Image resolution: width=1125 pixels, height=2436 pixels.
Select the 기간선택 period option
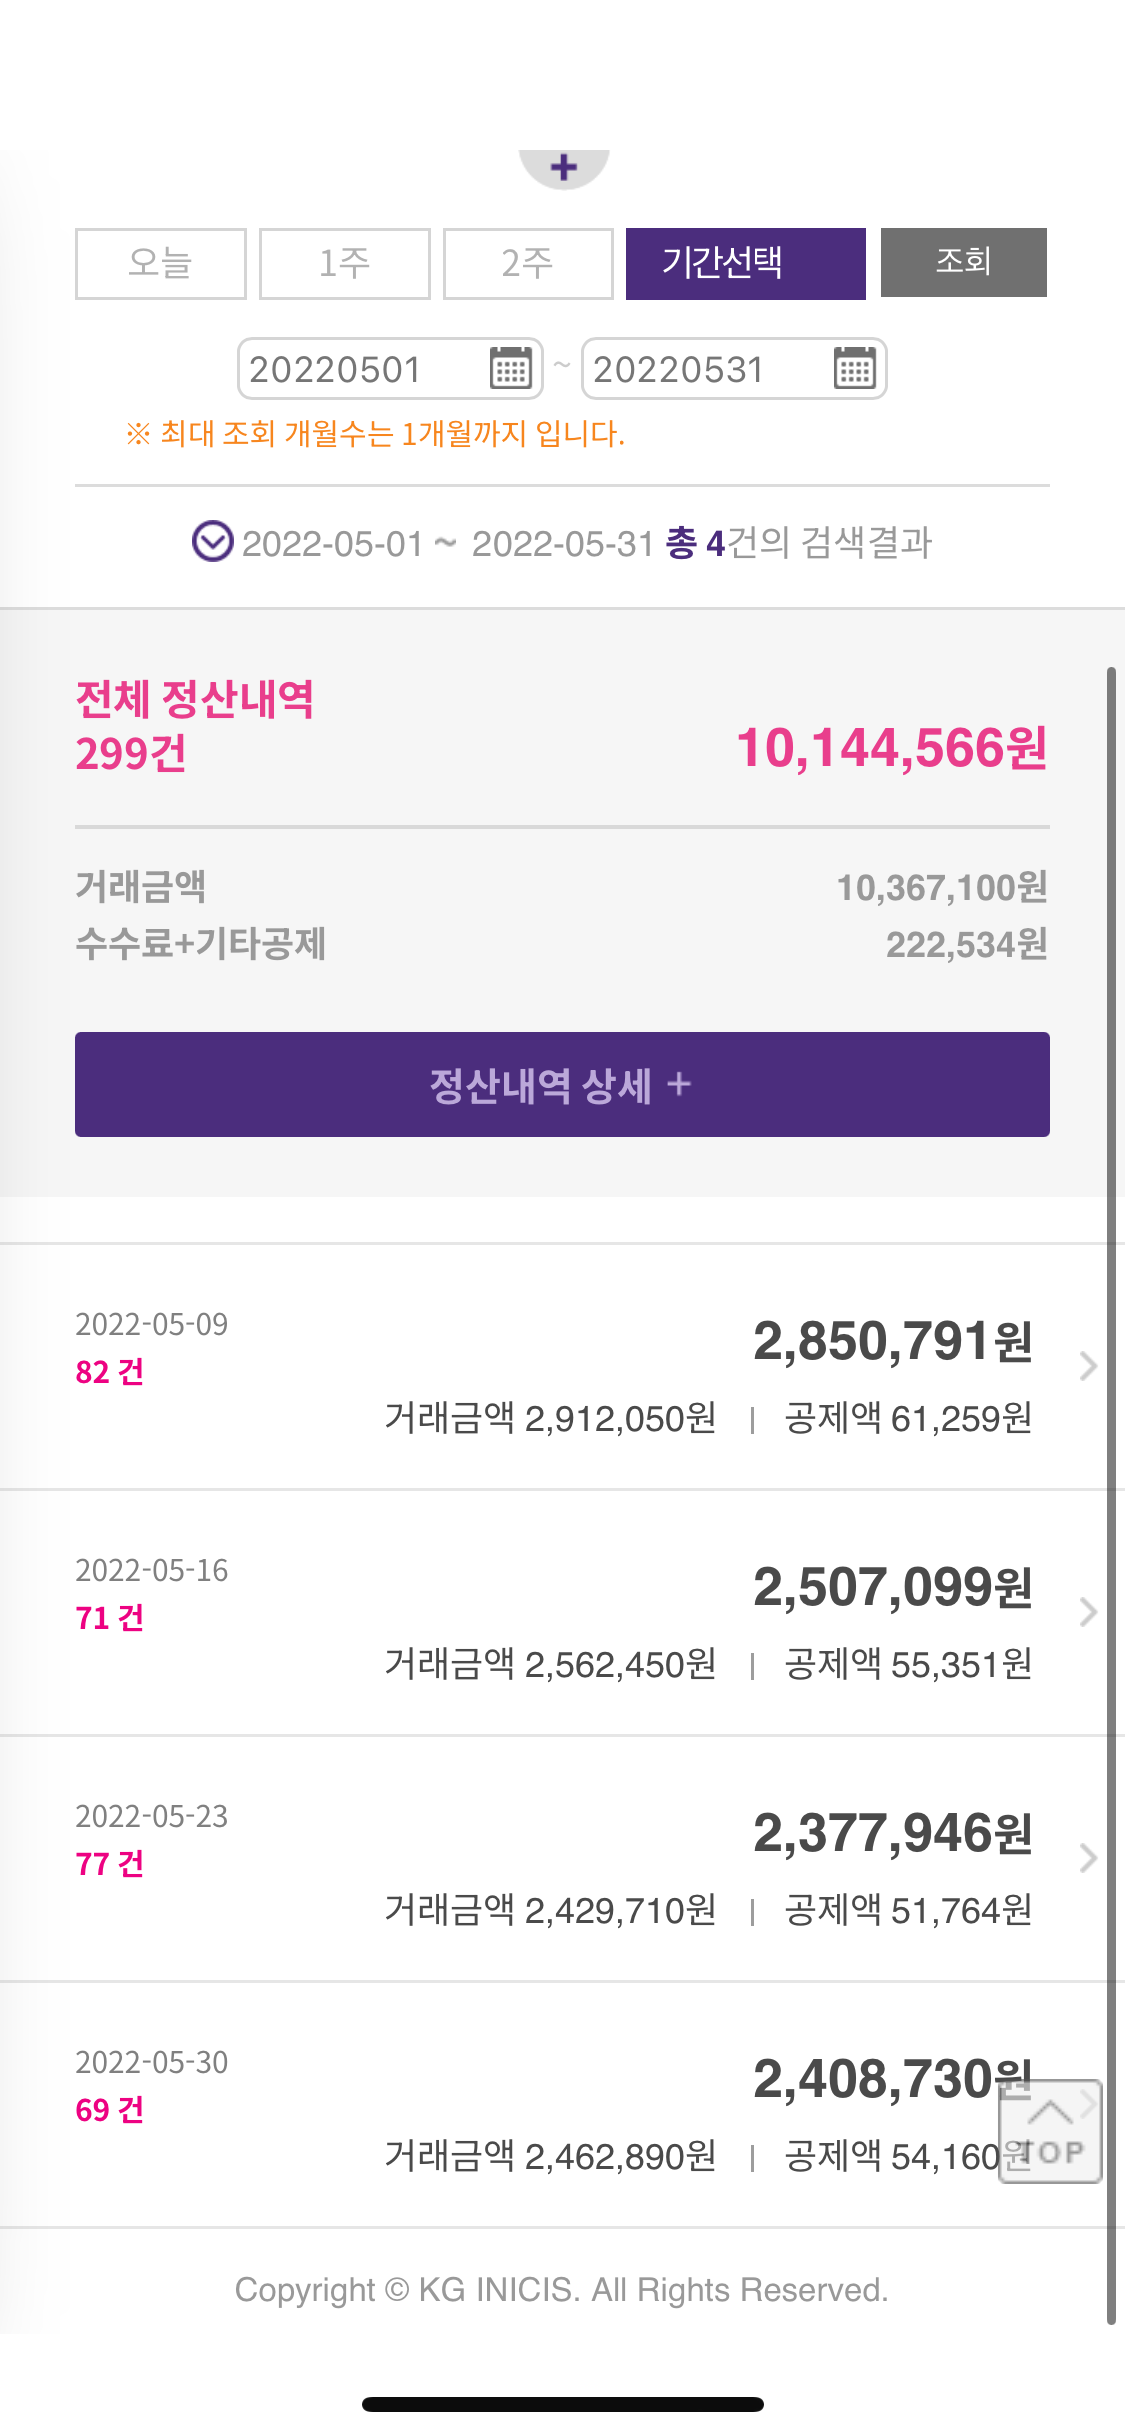click(x=745, y=263)
